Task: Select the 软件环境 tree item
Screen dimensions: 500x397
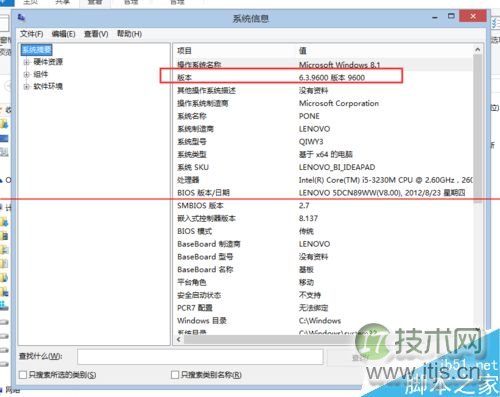Action: click(x=48, y=86)
